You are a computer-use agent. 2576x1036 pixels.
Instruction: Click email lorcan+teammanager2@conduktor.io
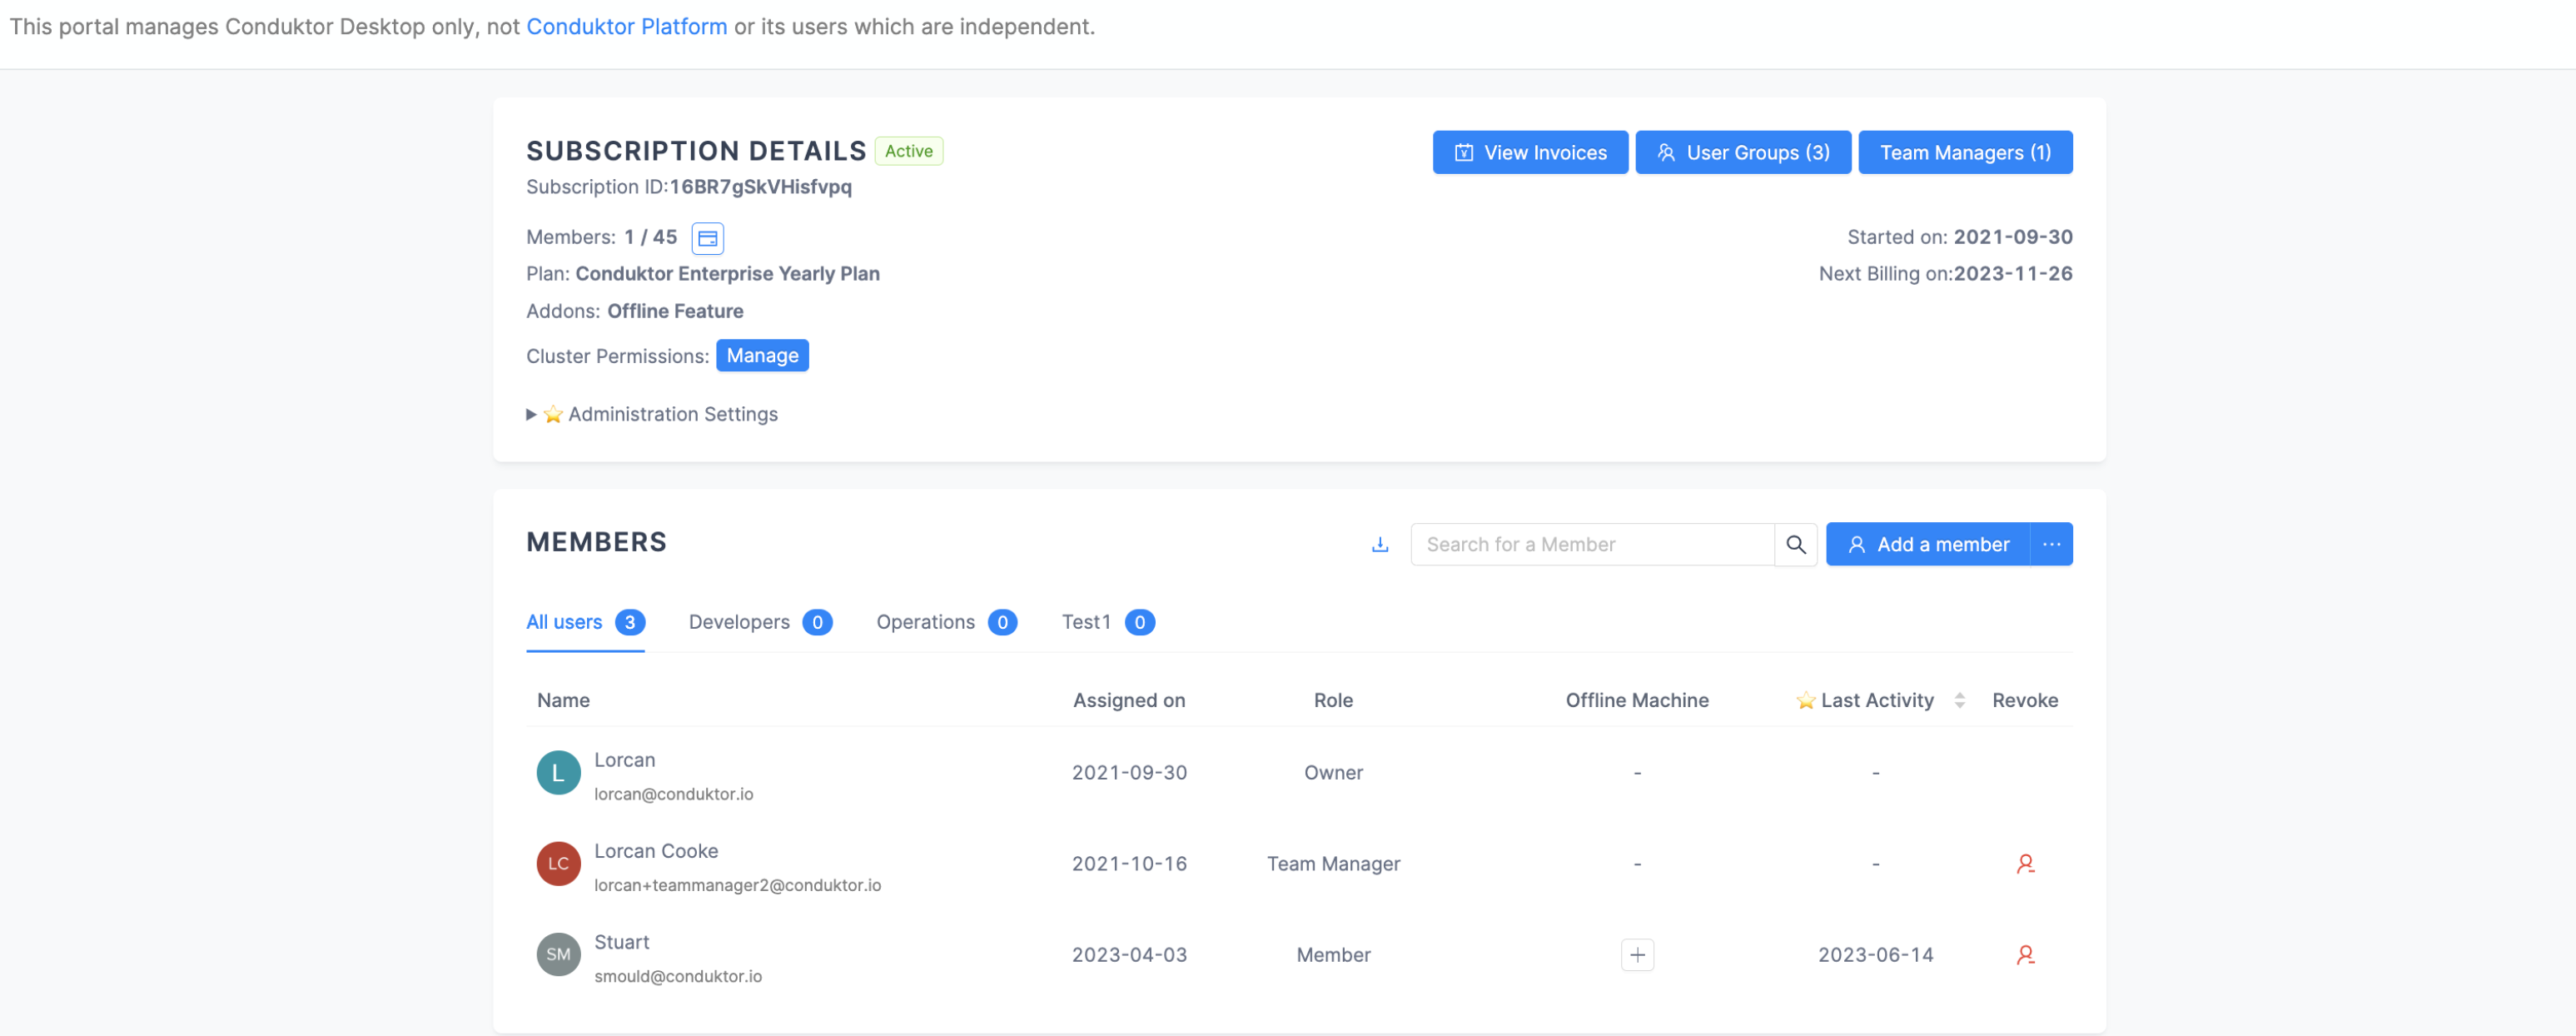[x=737, y=885]
